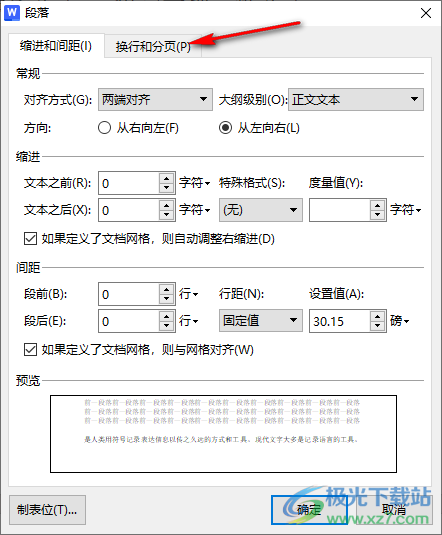Viewport: 442px width, 535px height.
Task: Select 从右向左(F) direction radio button
Action: 104,128
